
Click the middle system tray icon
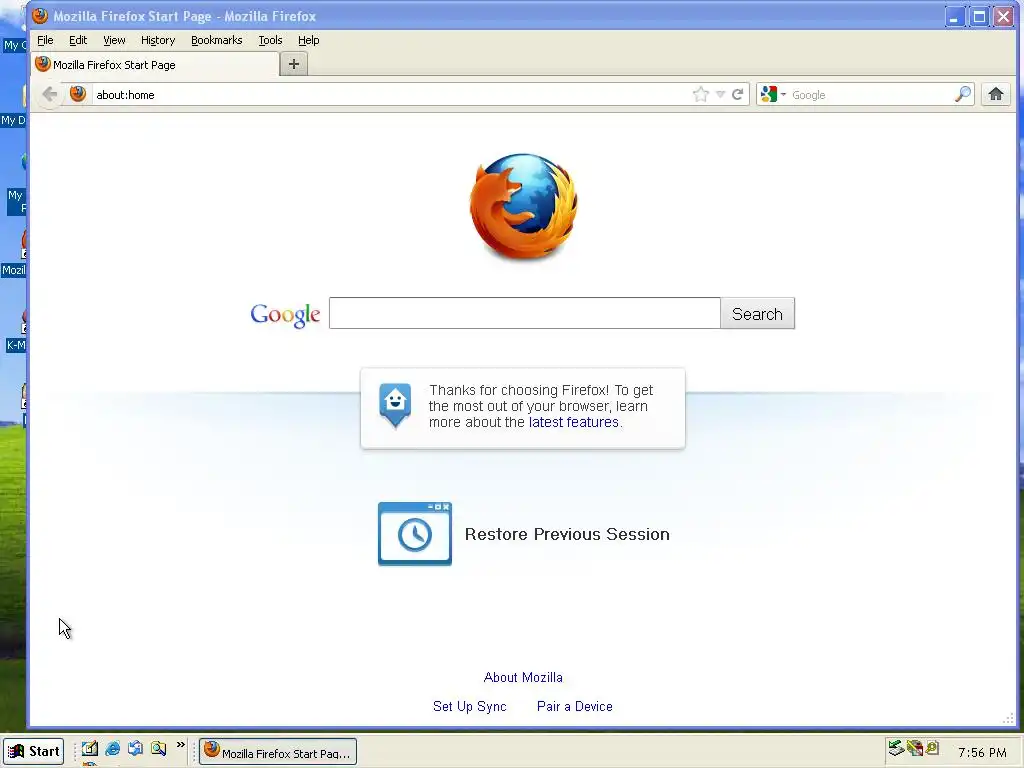pyautogui.click(x=915, y=748)
